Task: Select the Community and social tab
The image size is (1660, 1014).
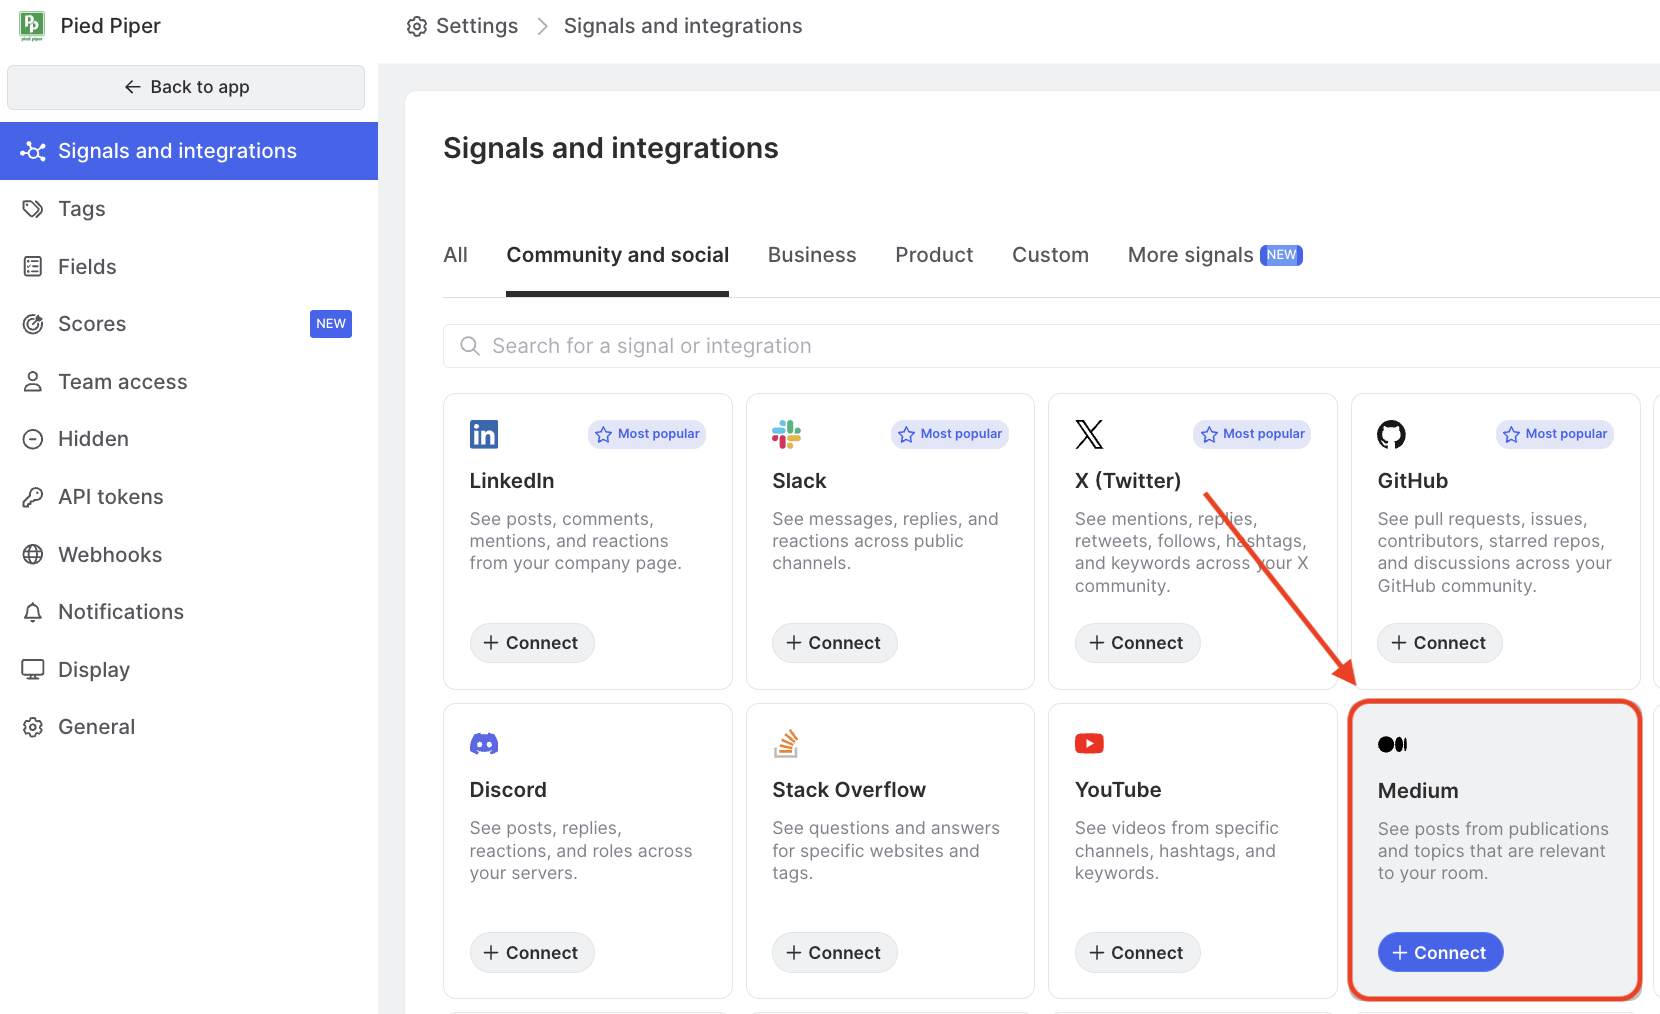Action: pos(618,255)
